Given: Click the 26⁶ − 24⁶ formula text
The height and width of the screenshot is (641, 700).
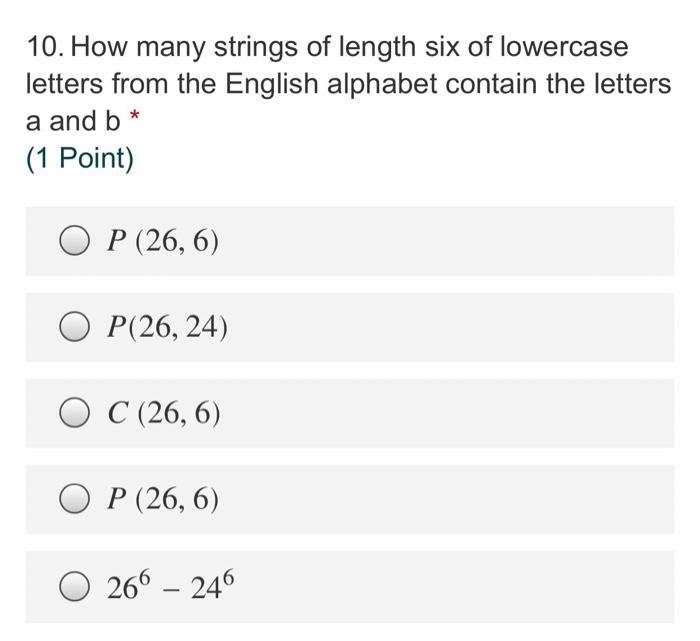Looking at the screenshot, I should point(170,585).
